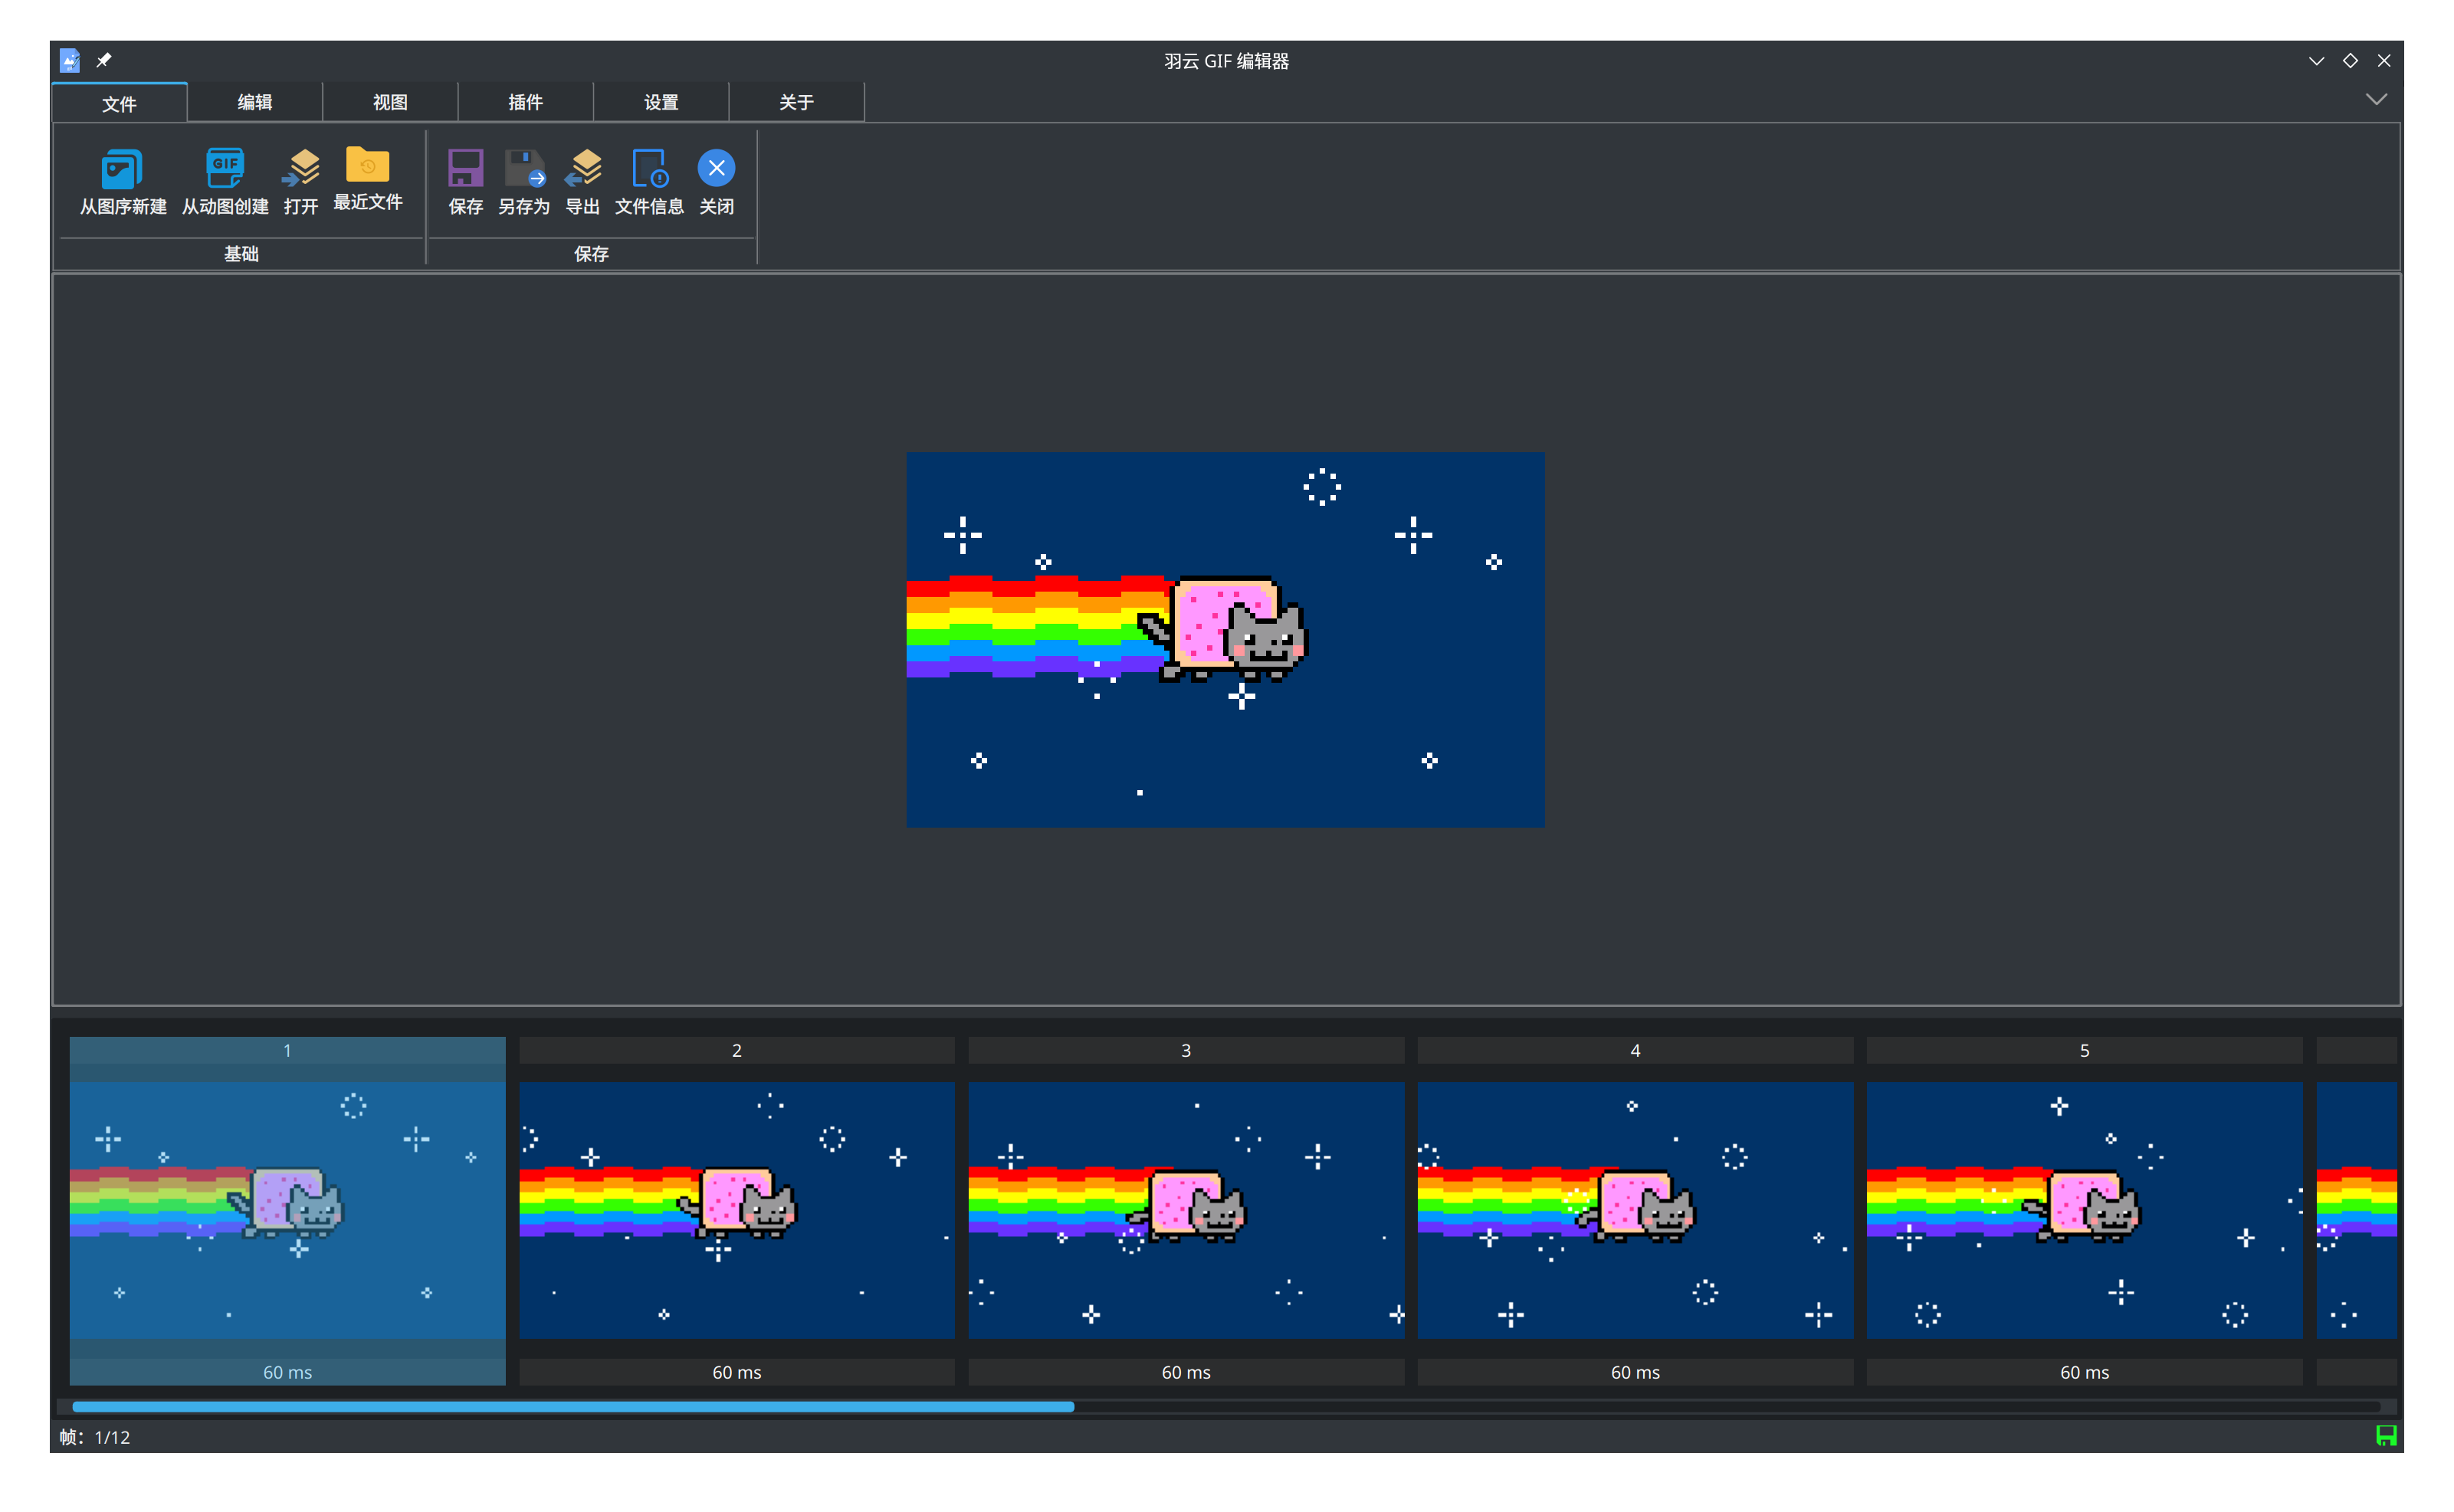The image size is (2454, 1512).
Task: Click the 导出 export icon
Action: click(x=583, y=168)
